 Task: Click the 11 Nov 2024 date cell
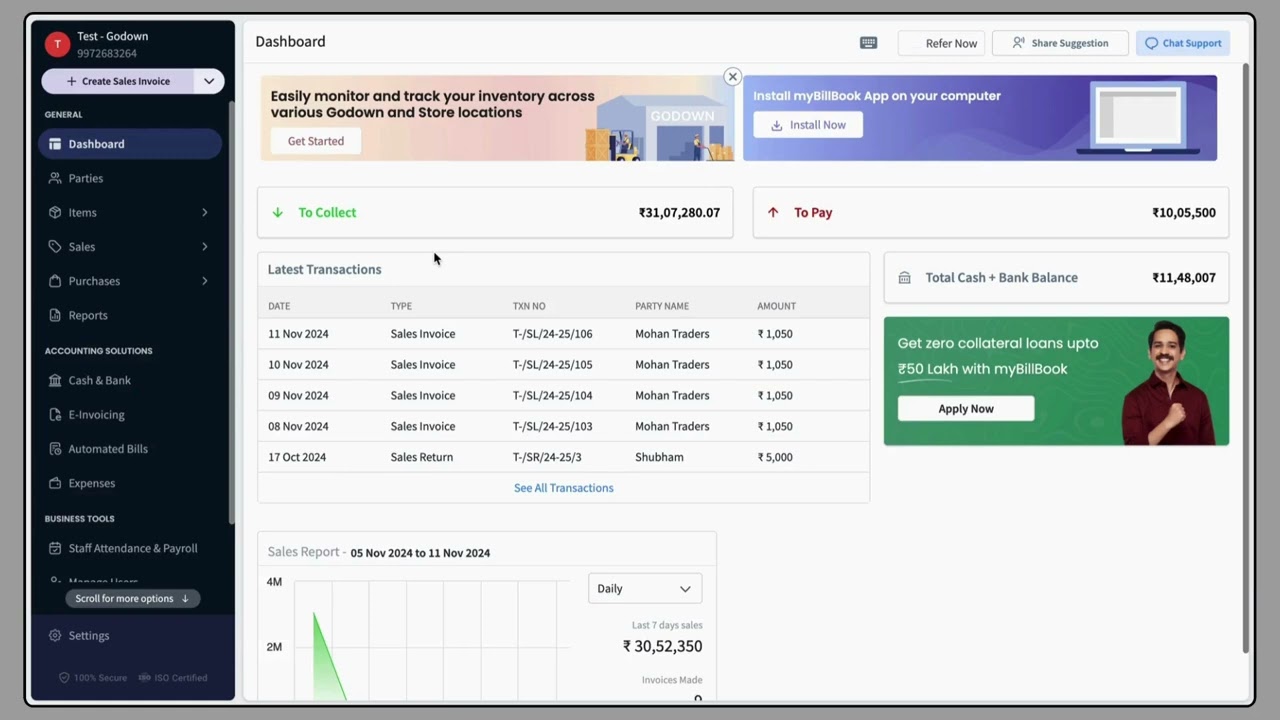[298, 334]
